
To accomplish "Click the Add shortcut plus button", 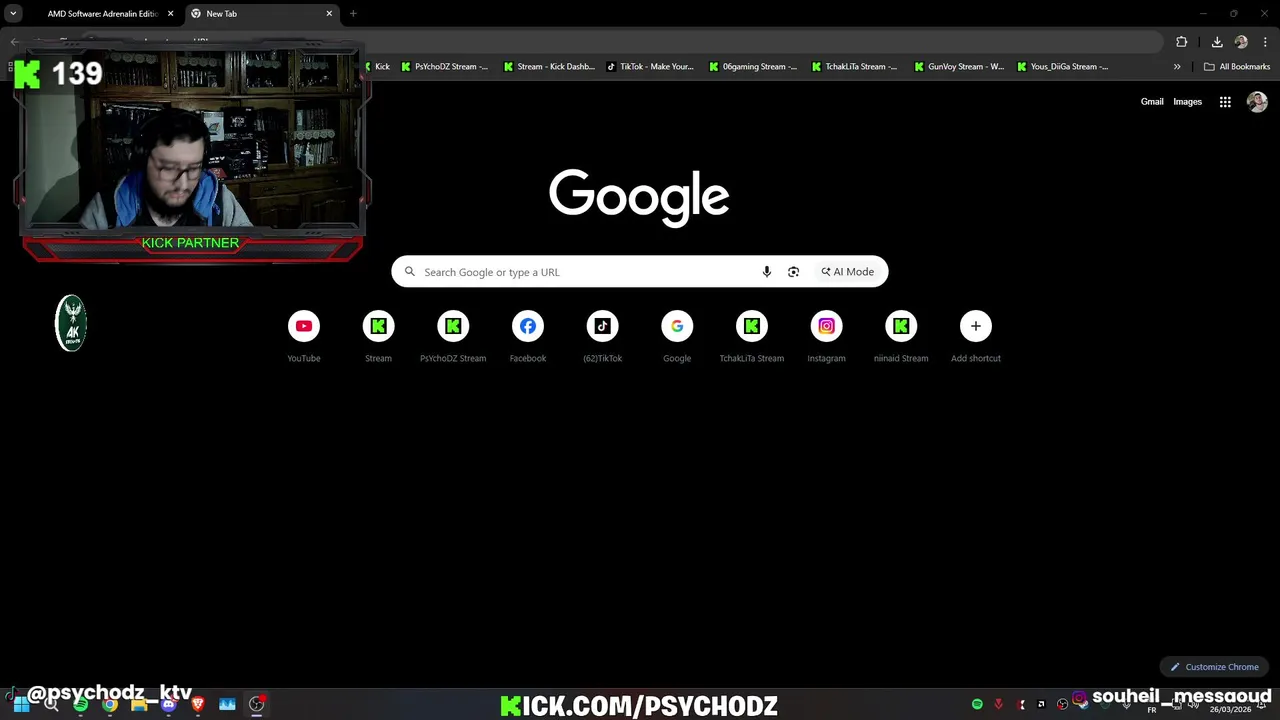I will [x=976, y=326].
